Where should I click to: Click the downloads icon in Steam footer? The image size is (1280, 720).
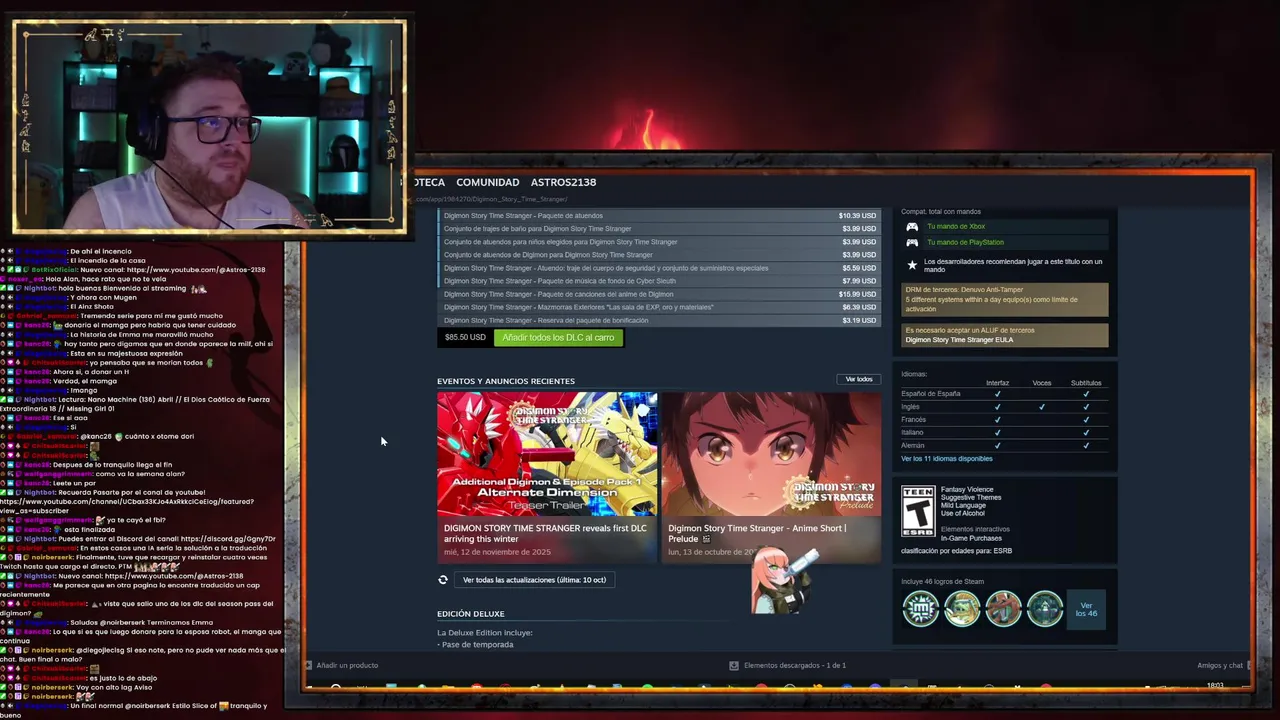click(734, 665)
